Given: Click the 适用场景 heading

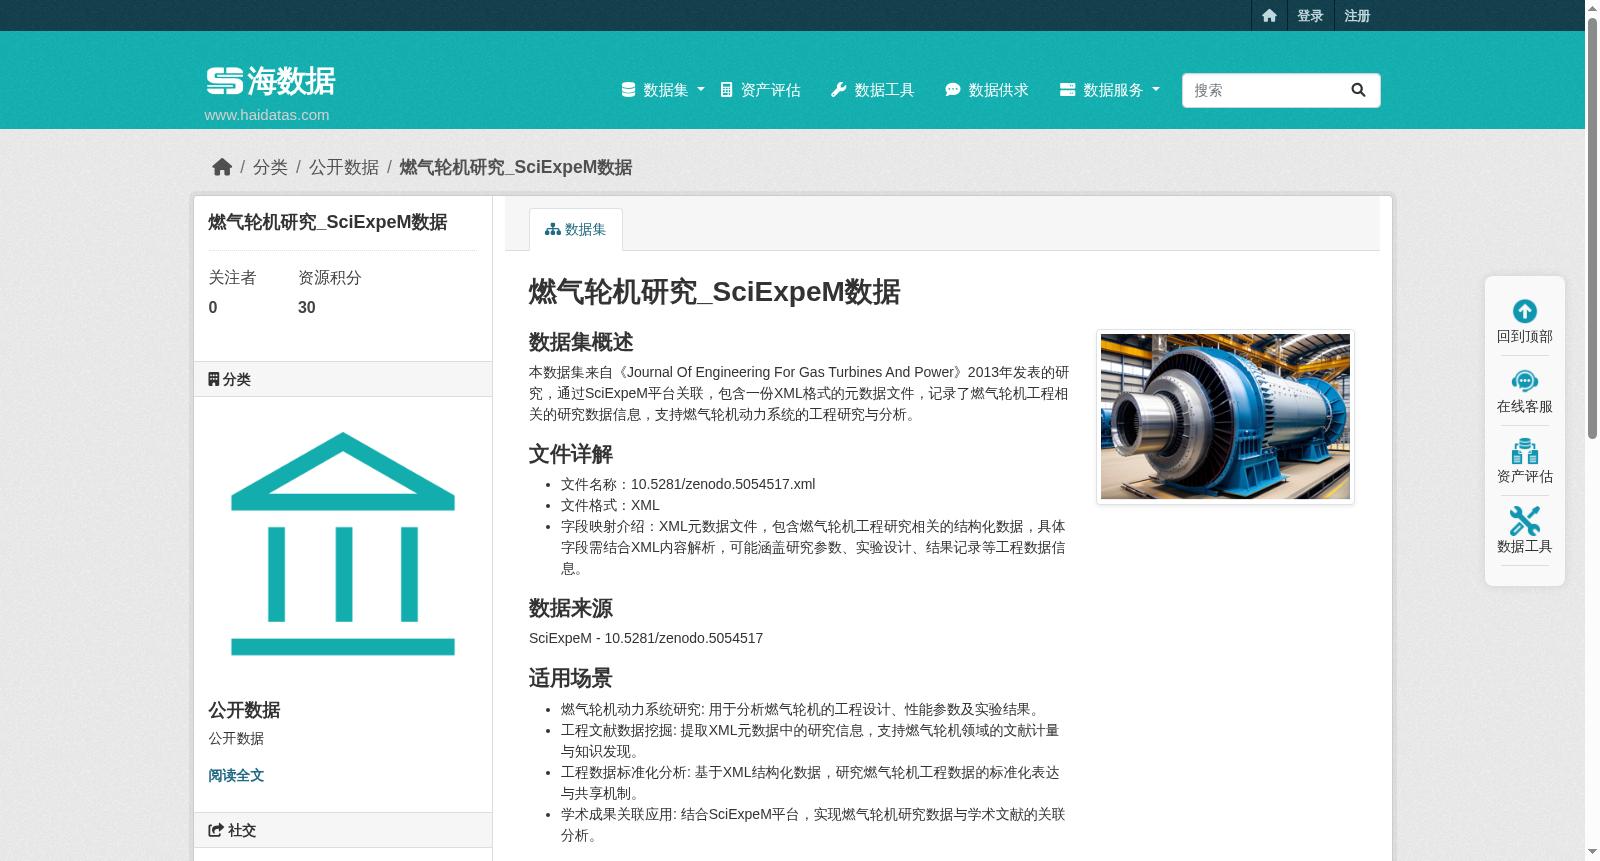Looking at the screenshot, I should coord(571,678).
